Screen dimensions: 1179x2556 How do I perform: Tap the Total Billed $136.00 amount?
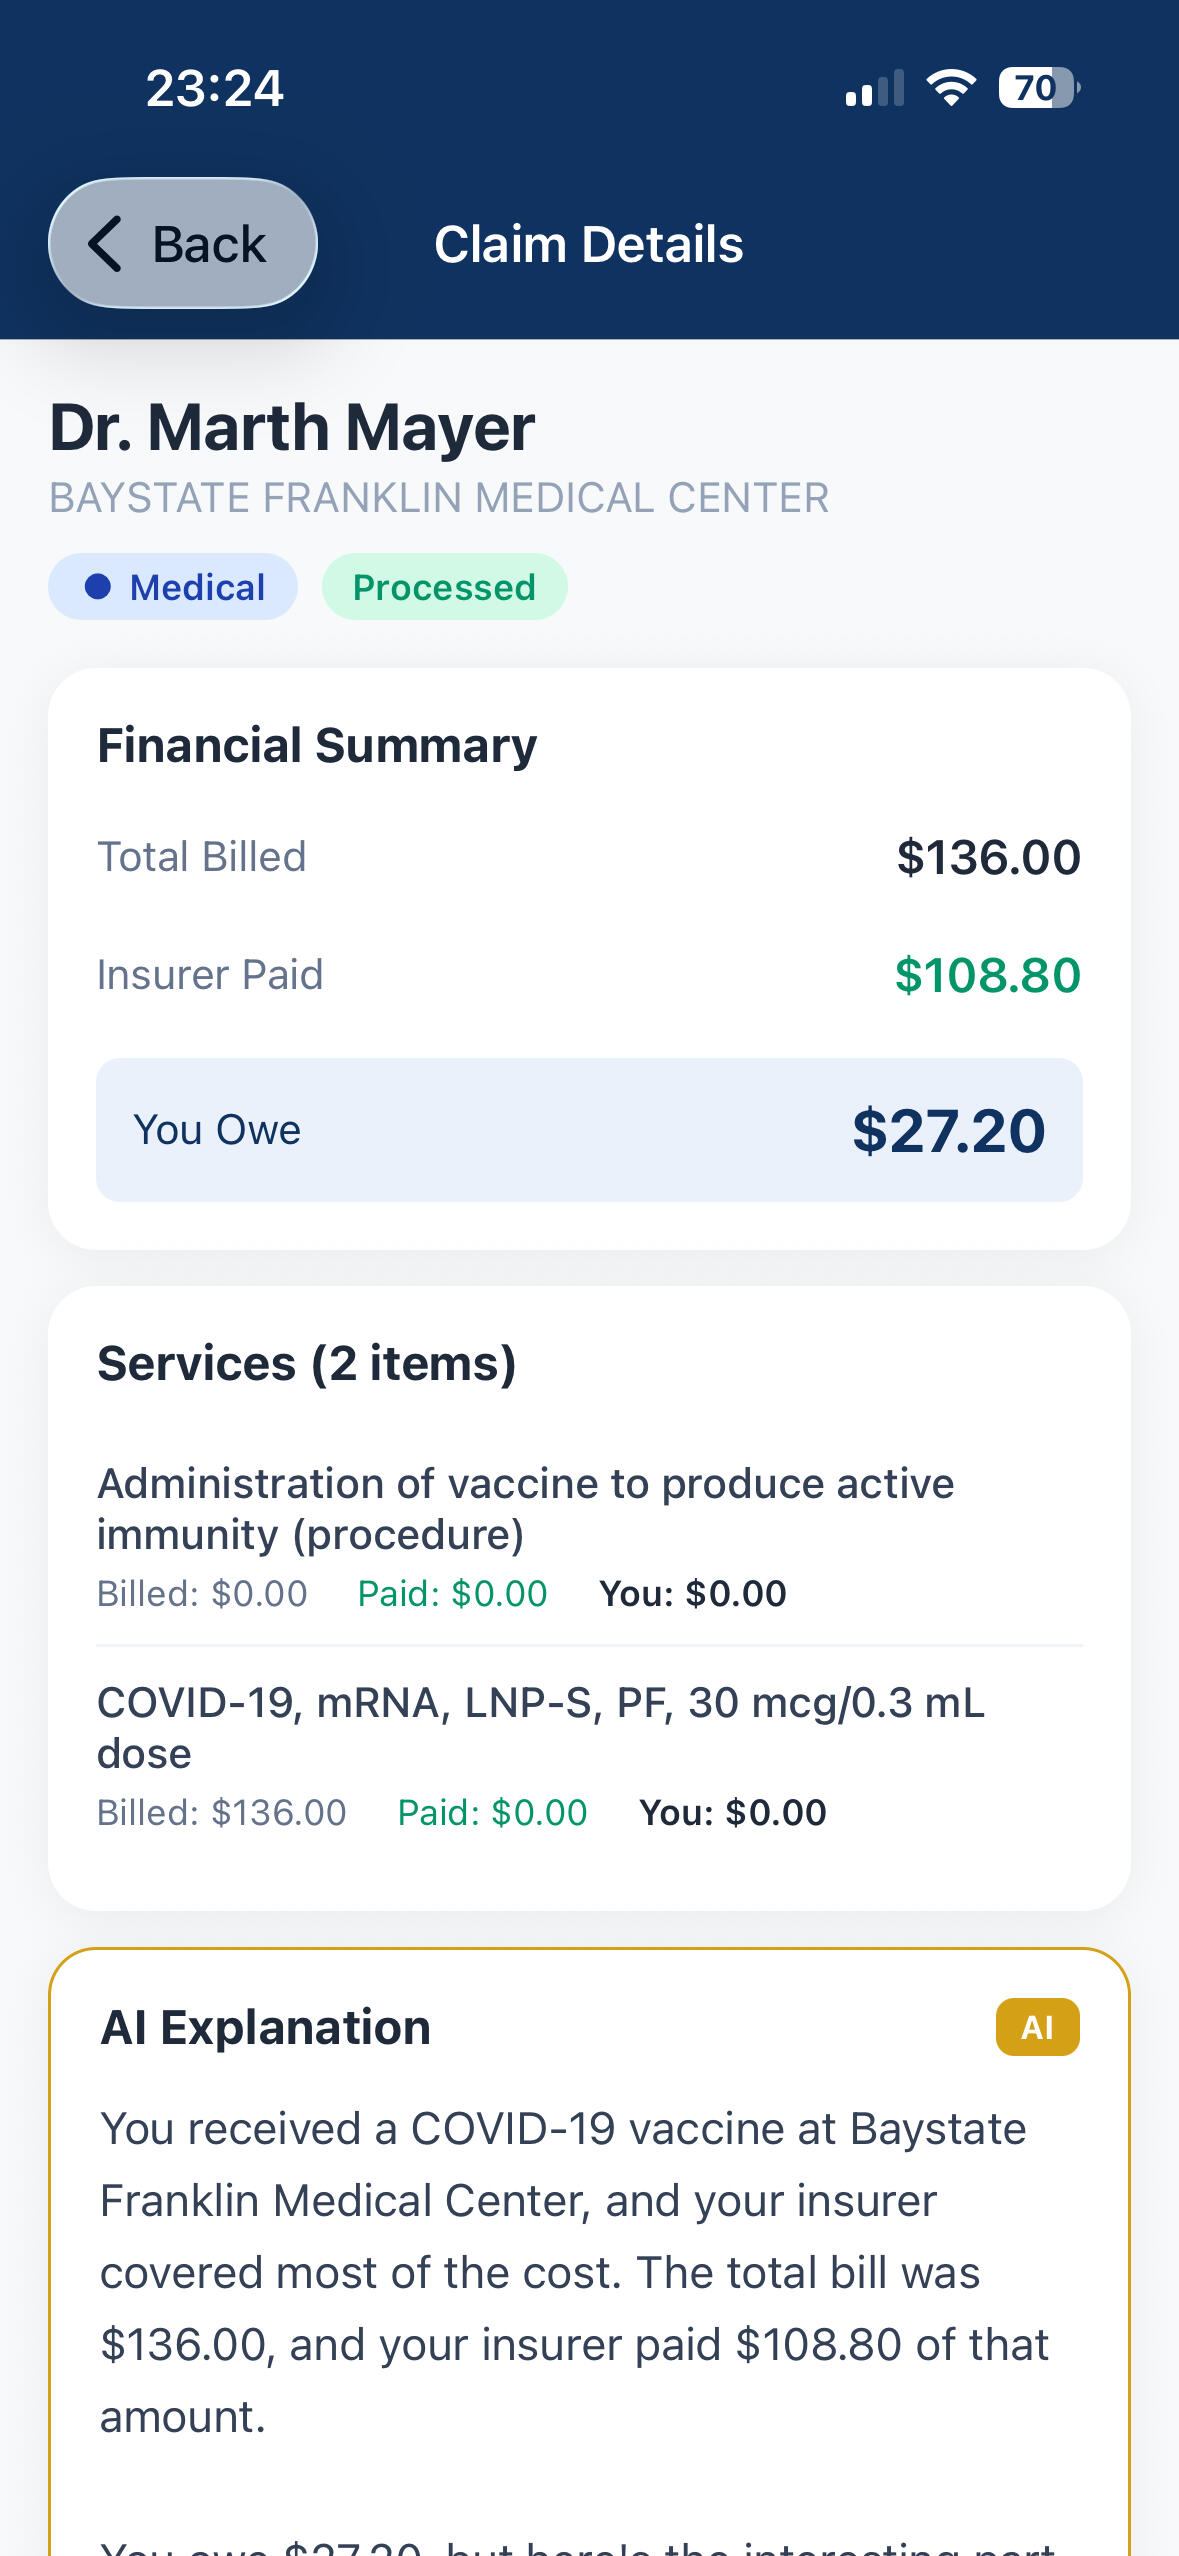point(988,857)
